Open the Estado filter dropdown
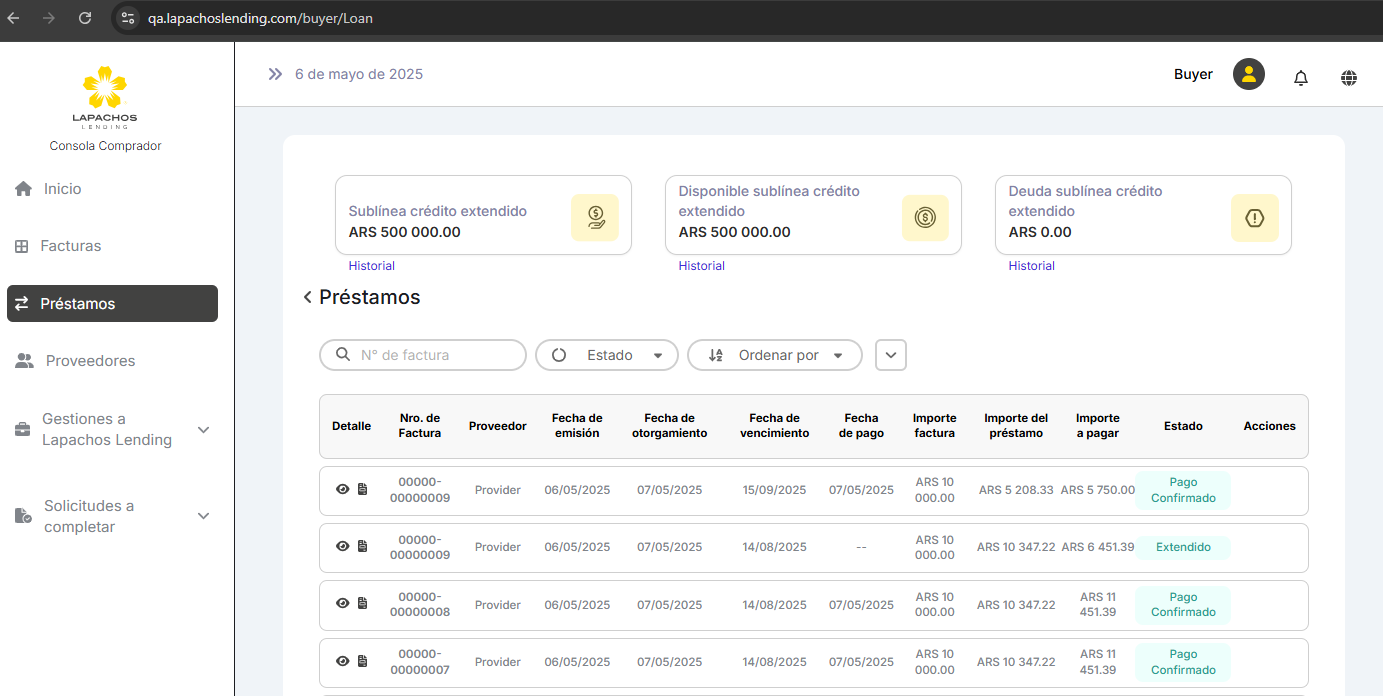Screen dimensions: 1383x696 [x=607, y=355]
